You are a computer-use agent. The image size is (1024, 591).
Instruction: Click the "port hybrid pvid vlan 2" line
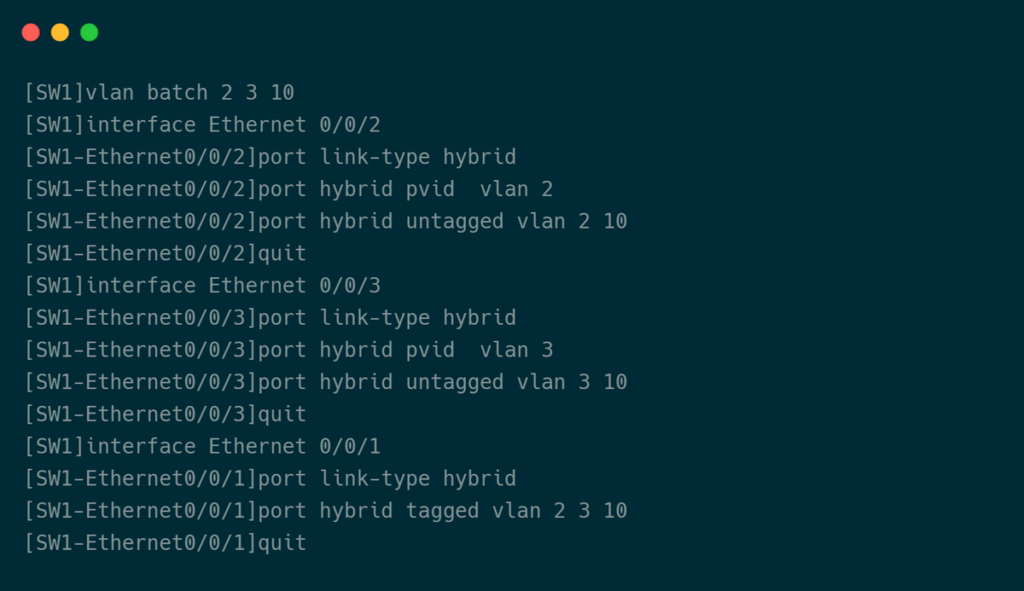point(405,189)
